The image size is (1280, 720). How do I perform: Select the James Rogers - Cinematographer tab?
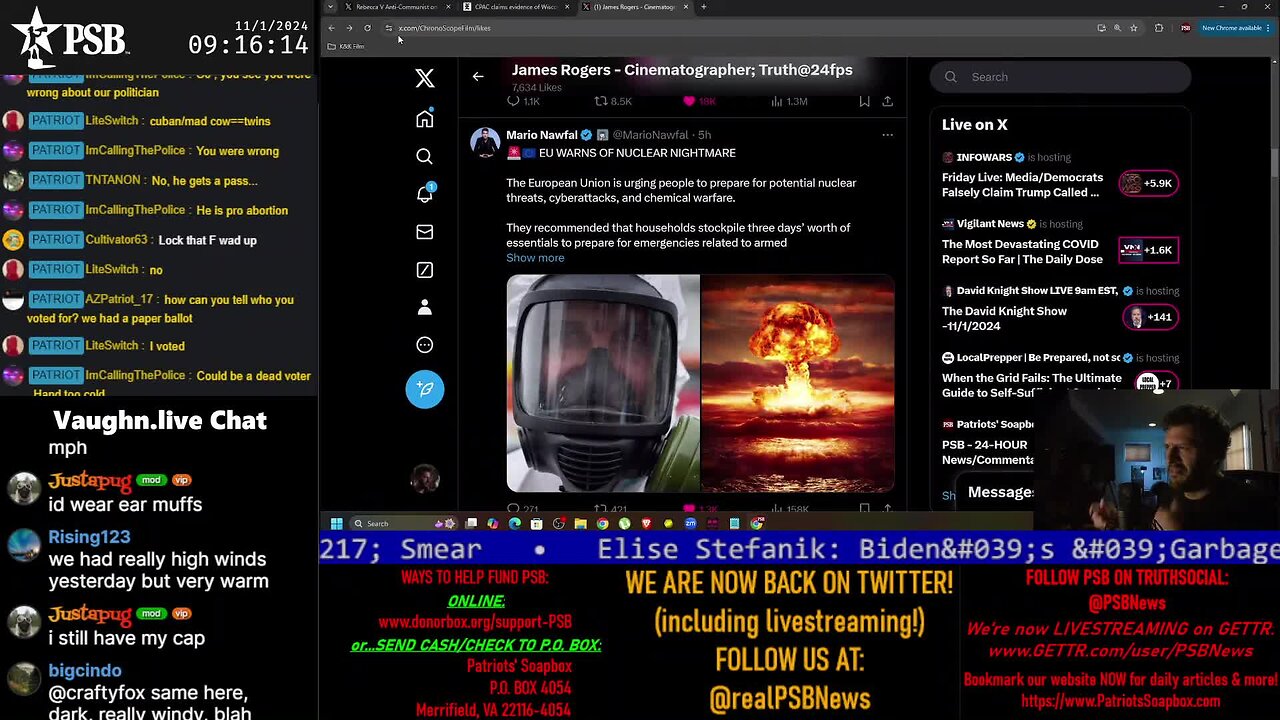(x=637, y=7)
